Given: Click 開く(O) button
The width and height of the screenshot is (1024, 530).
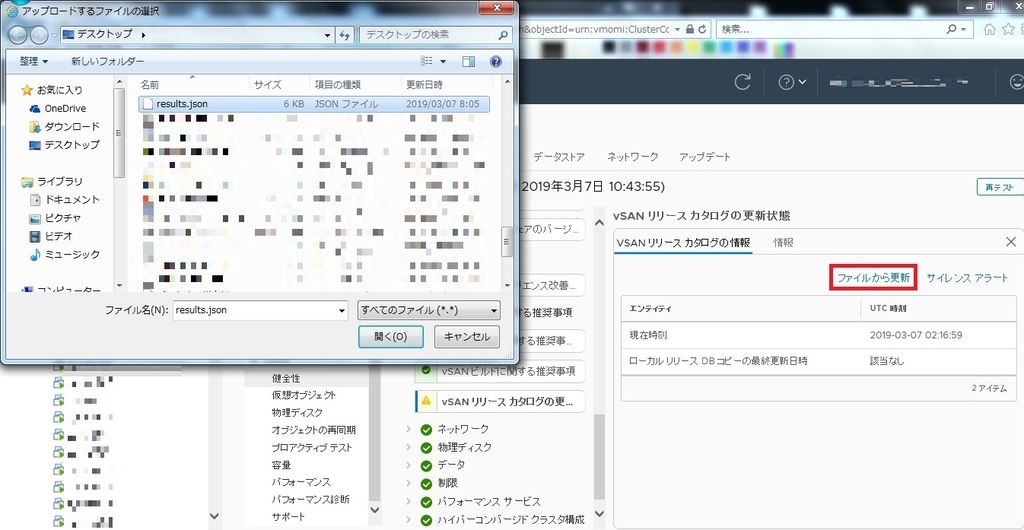Looking at the screenshot, I should 391,336.
